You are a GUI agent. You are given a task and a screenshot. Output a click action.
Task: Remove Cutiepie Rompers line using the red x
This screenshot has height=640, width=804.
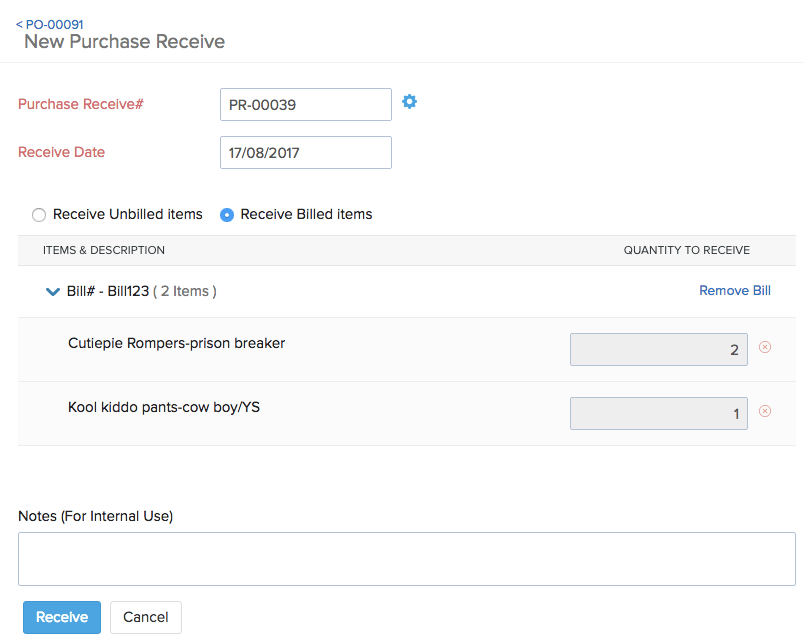[x=764, y=347]
